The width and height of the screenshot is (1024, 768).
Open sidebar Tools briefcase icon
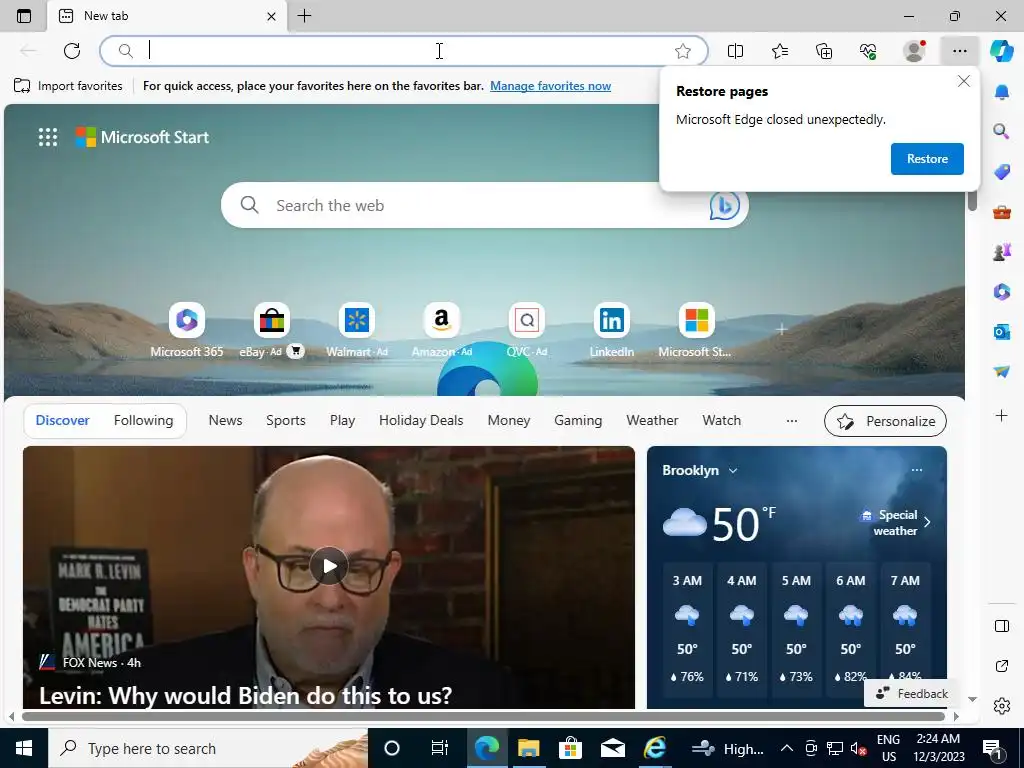click(1001, 212)
